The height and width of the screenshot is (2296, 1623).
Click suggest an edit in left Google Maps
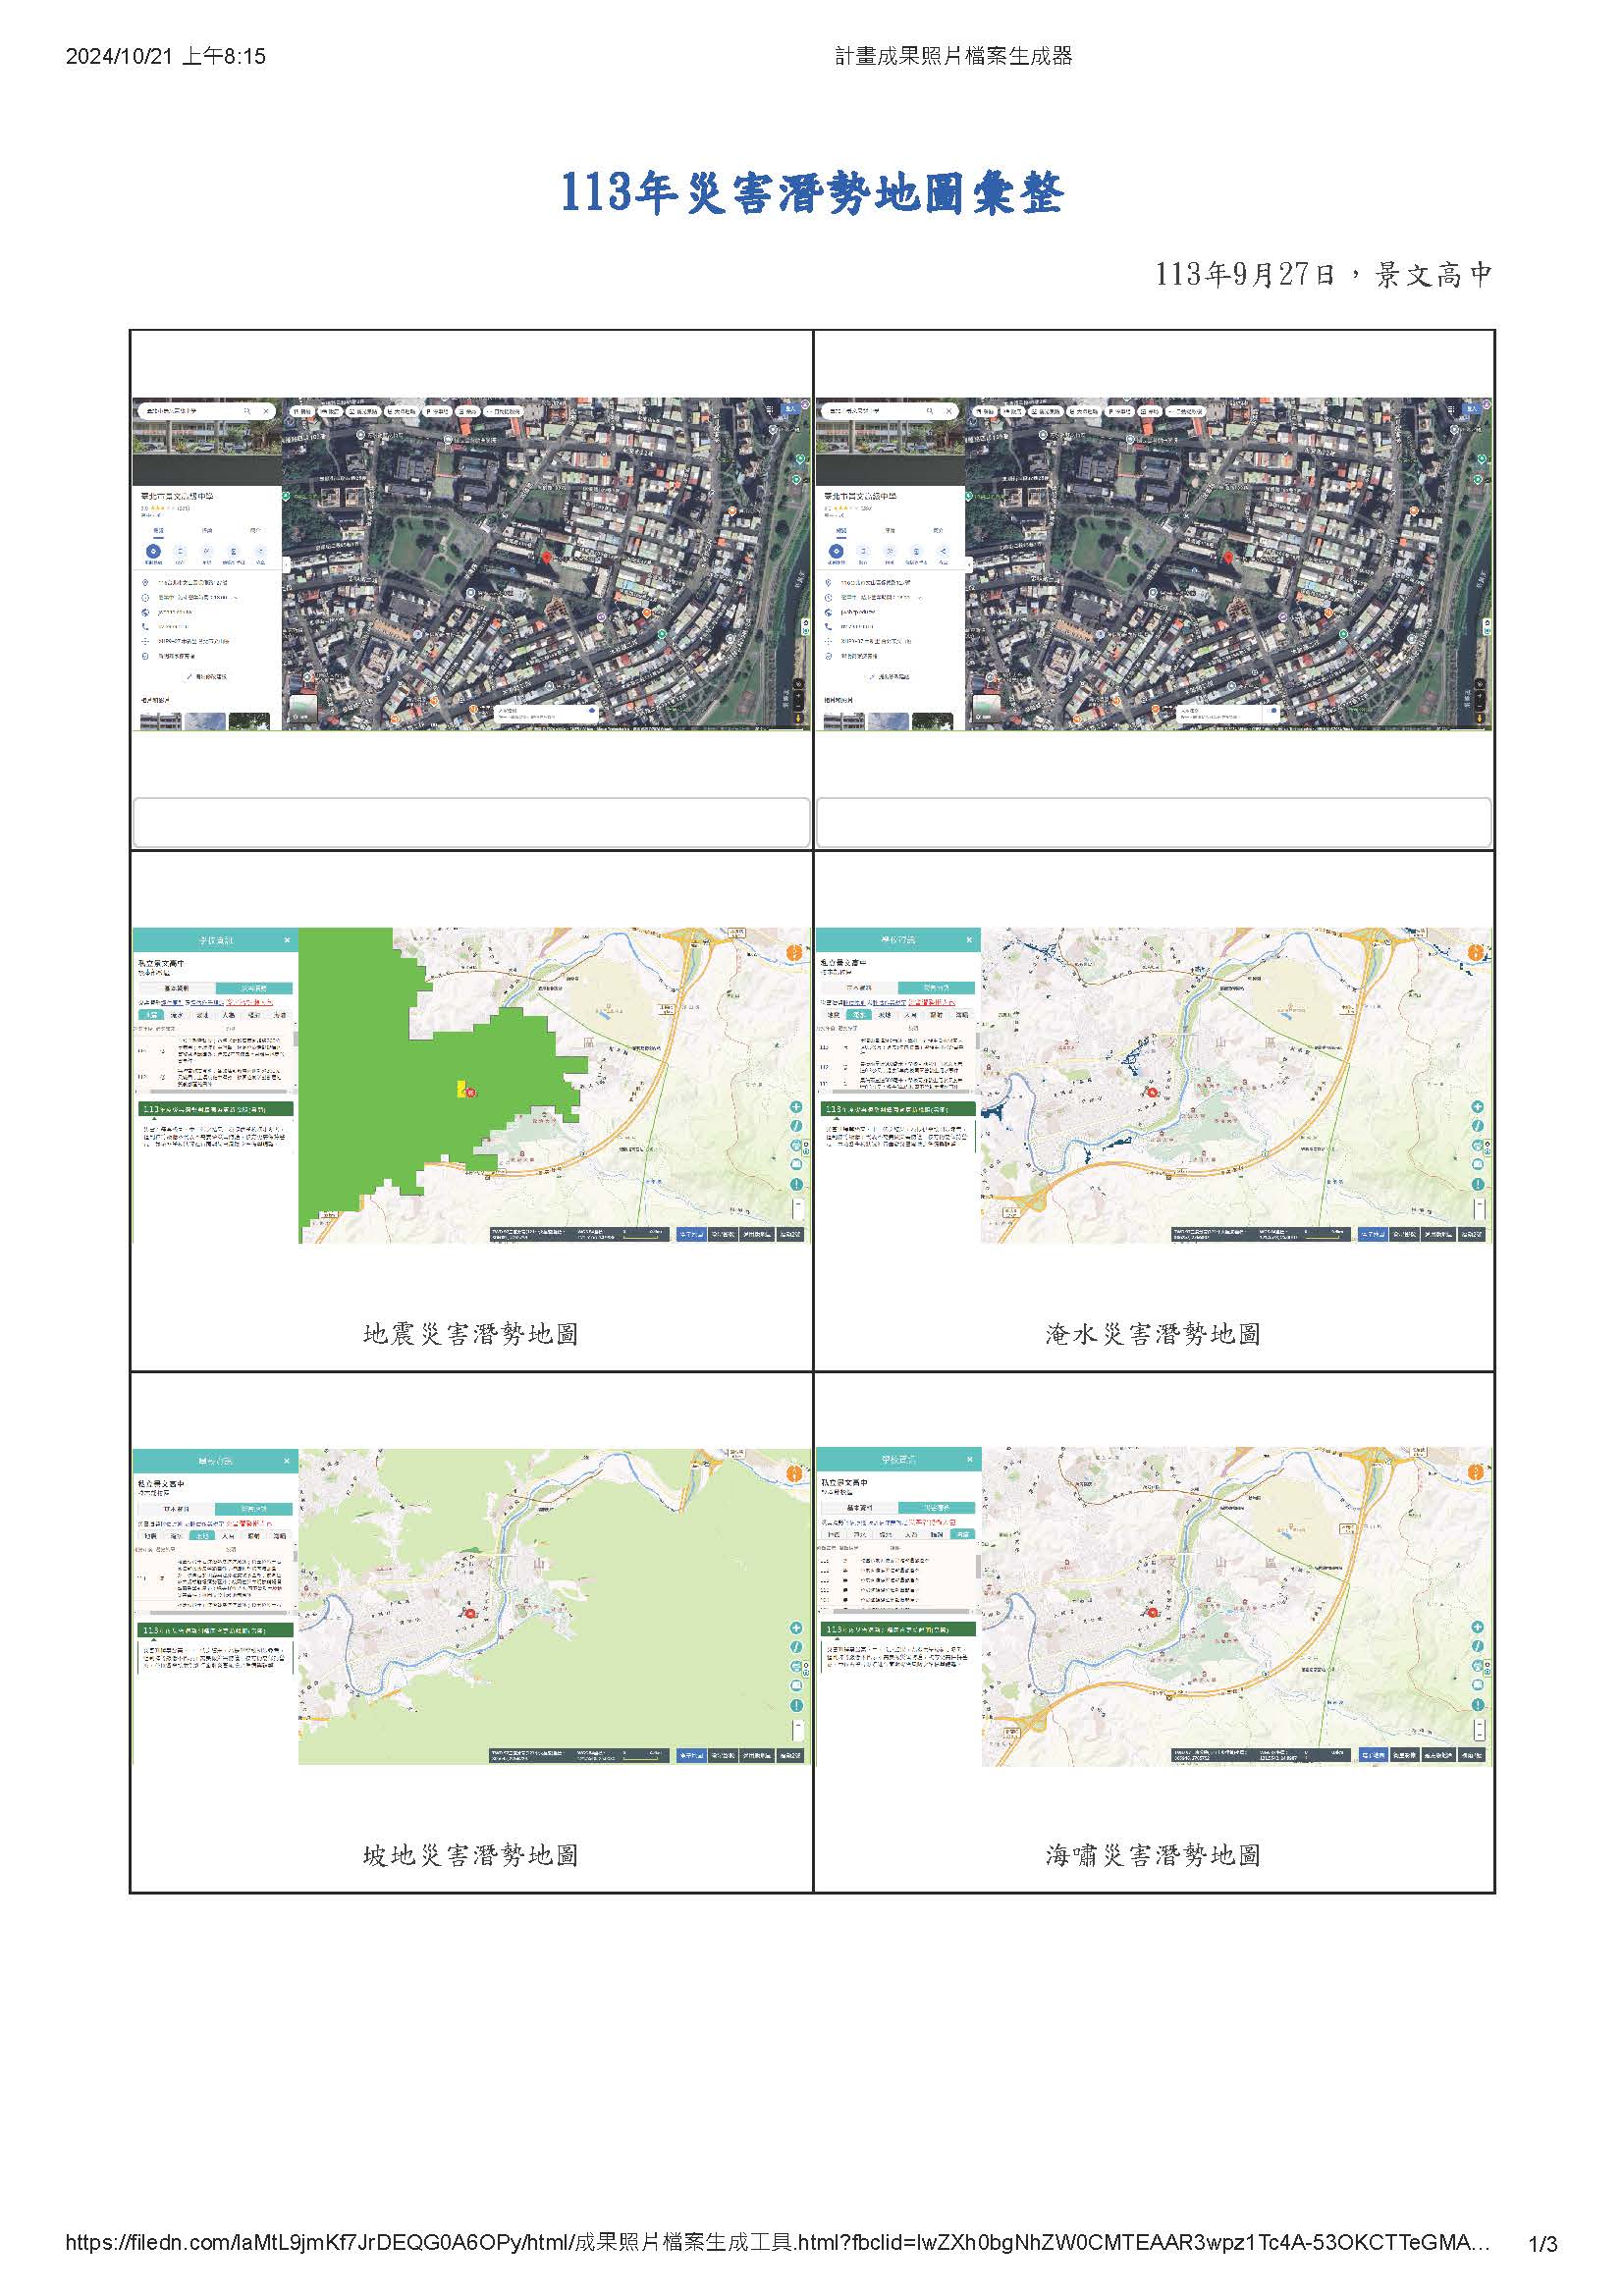point(207,677)
